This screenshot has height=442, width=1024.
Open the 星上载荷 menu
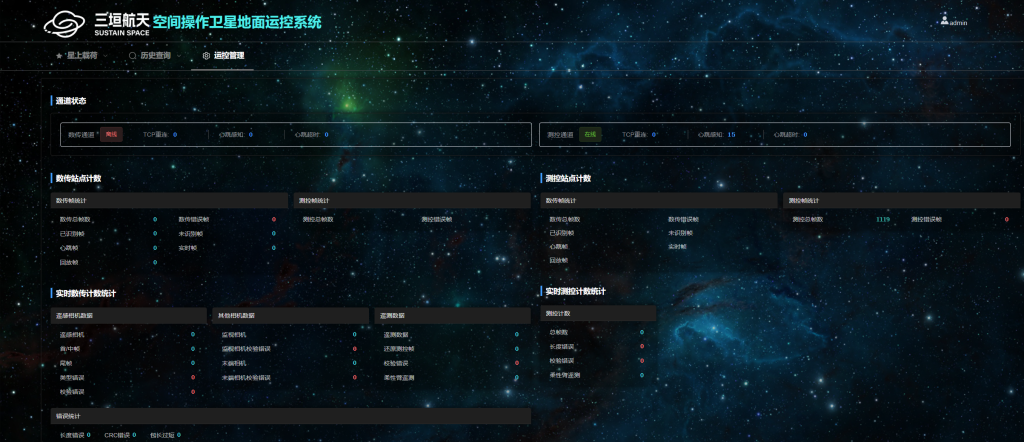[x=82, y=56]
